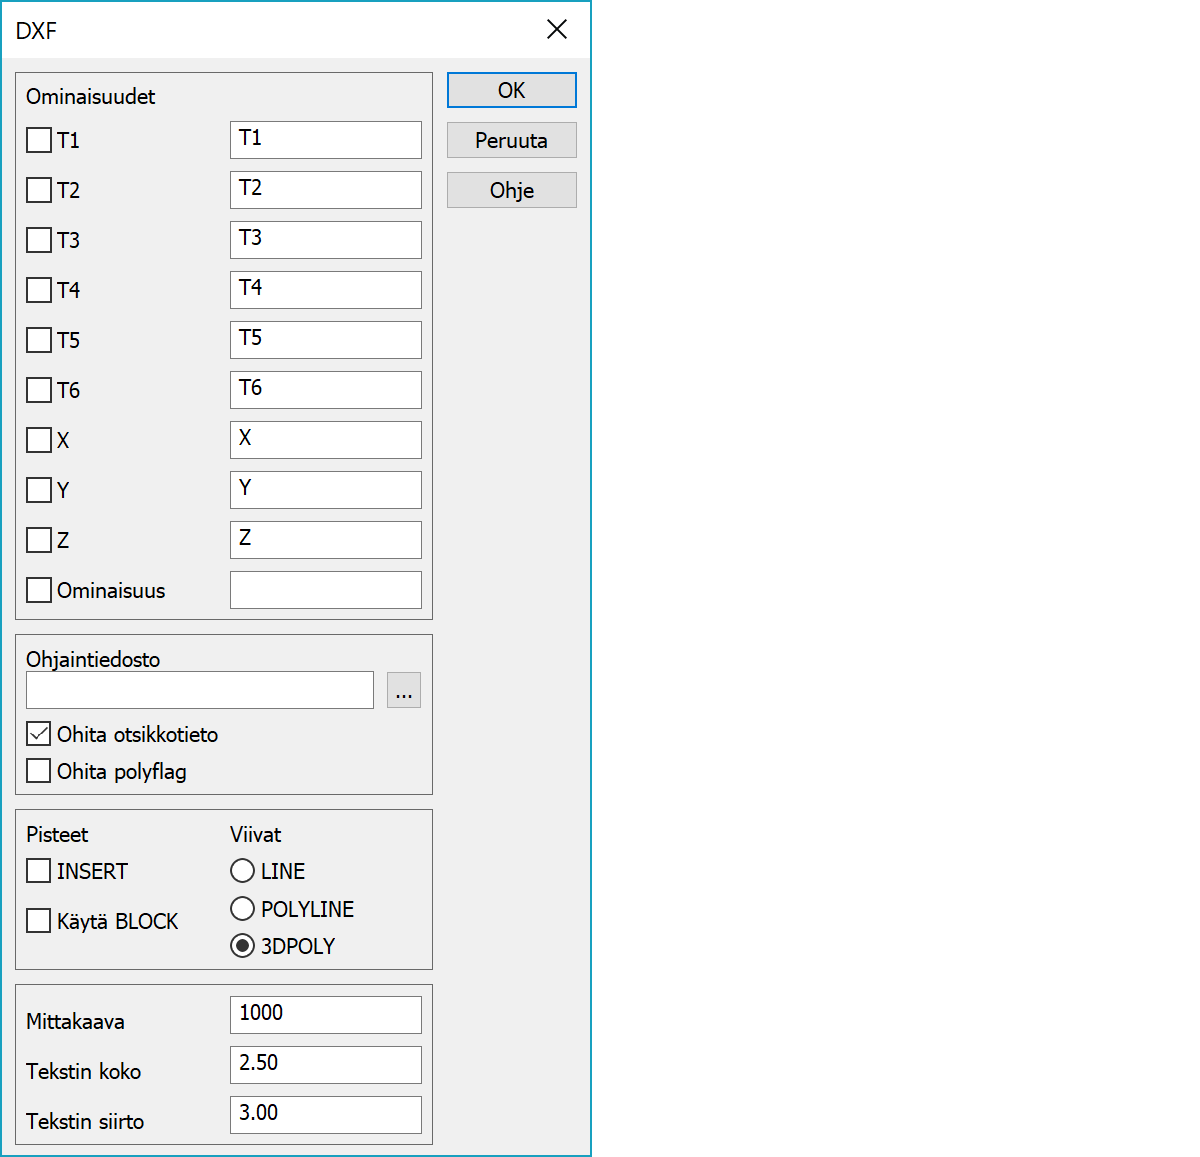Screen dimensions: 1200x1157
Task: Browse for Ohjaintiedosto file with ellipsis button
Action: pyautogui.click(x=403, y=690)
